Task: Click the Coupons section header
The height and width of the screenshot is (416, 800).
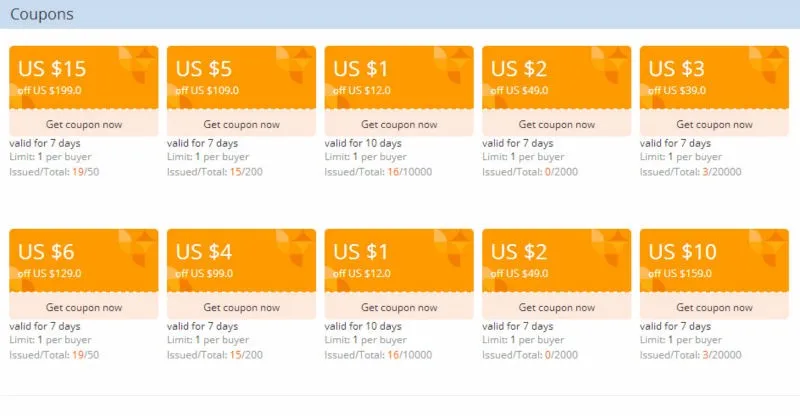Action: (x=42, y=14)
